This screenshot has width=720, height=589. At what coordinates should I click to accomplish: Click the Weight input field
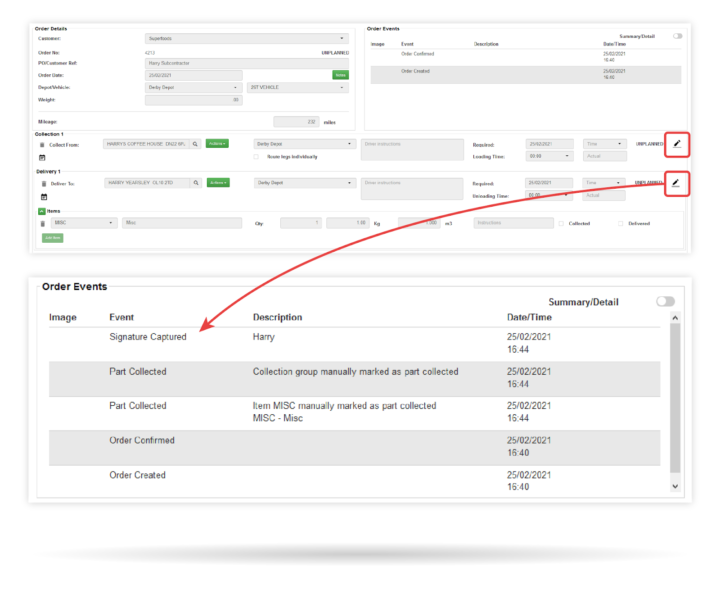tap(193, 100)
